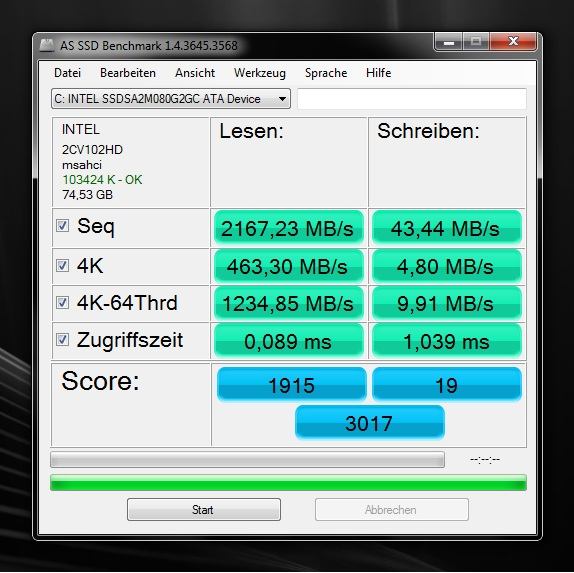Image resolution: width=574 pixels, height=573 pixels.
Task: Click the Lesen column header
Action: tap(251, 131)
